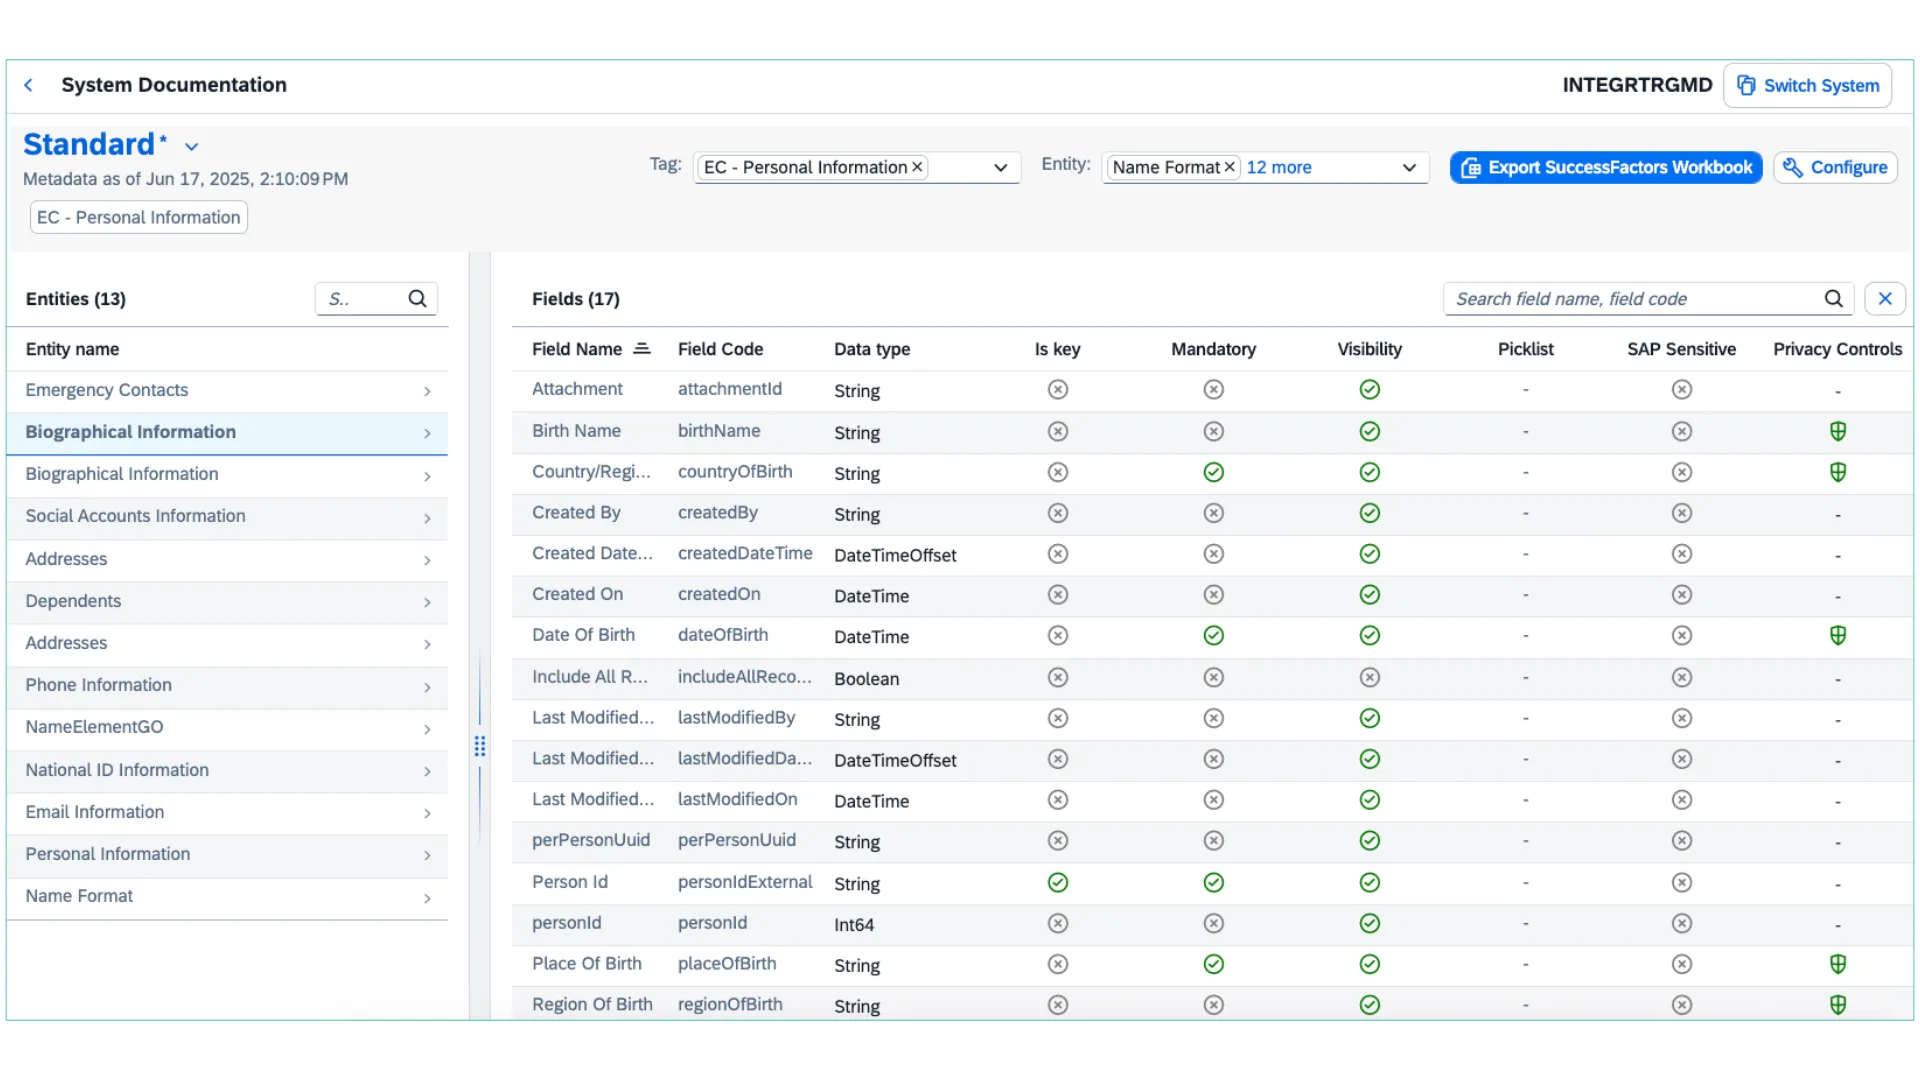Click Attachment SAP Sensitive cross icon
The height and width of the screenshot is (1080, 1920).
pyautogui.click(x=1682, y=389)
